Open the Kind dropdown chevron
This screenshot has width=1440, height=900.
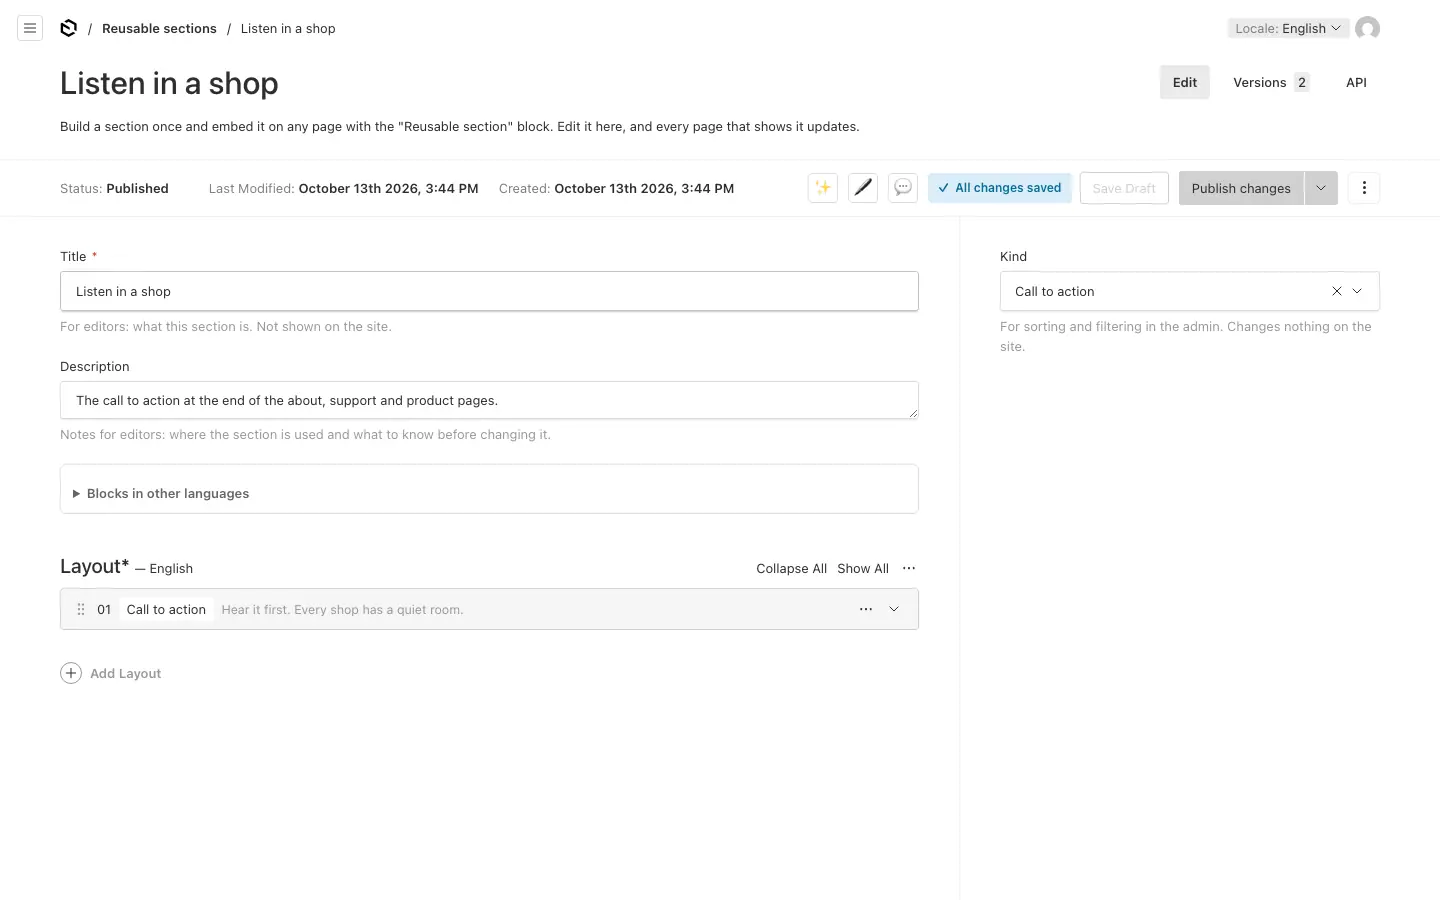tap(1357, 291)
